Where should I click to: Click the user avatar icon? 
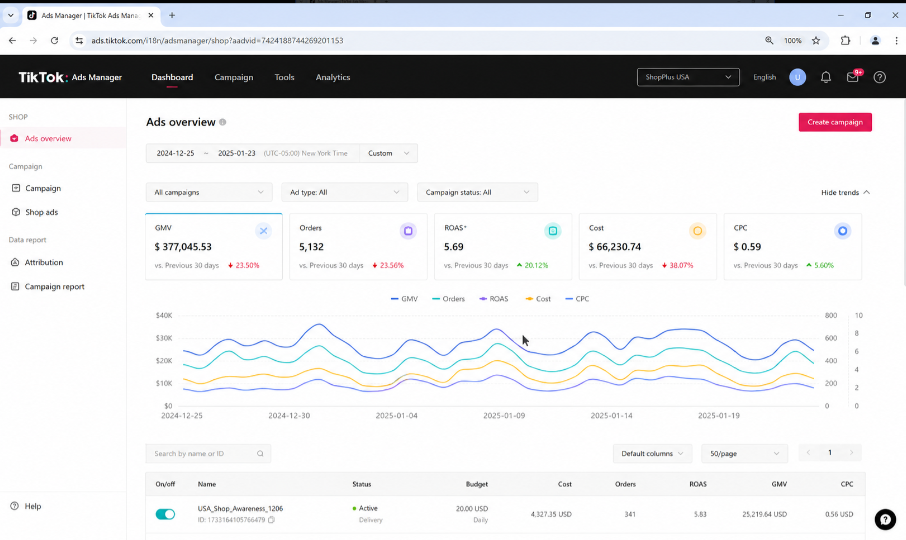(797, 77)
